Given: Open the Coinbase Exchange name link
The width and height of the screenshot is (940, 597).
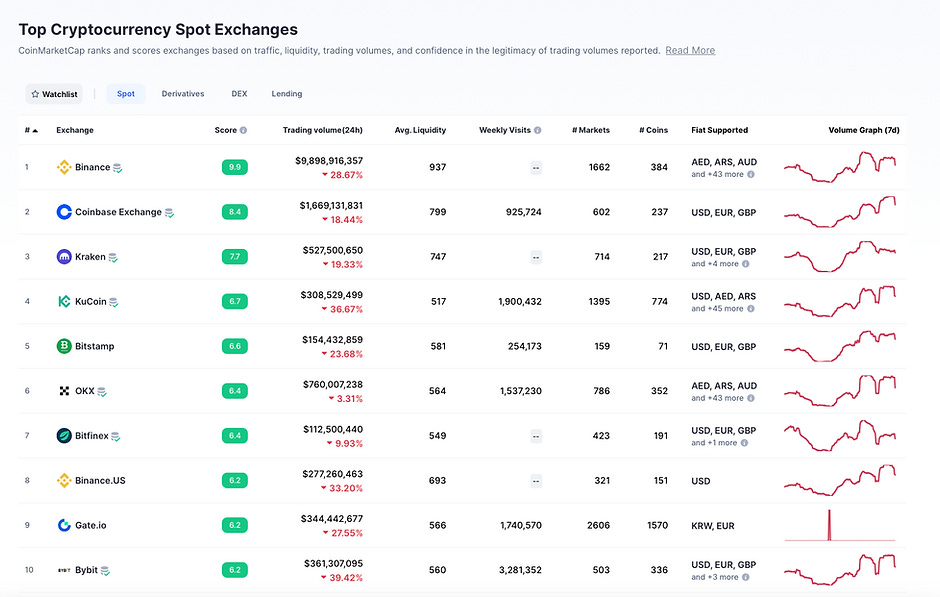Looking at the screenshot, I should tap(118, 212).
